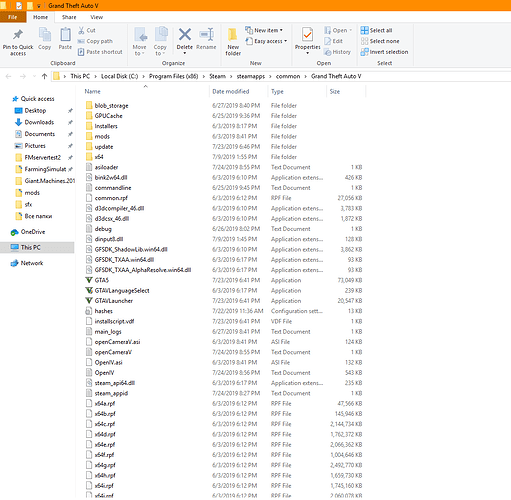Viewport: 511px width, 500px height.
Task: Click the New folder icon
Action: tap(233, 34)
